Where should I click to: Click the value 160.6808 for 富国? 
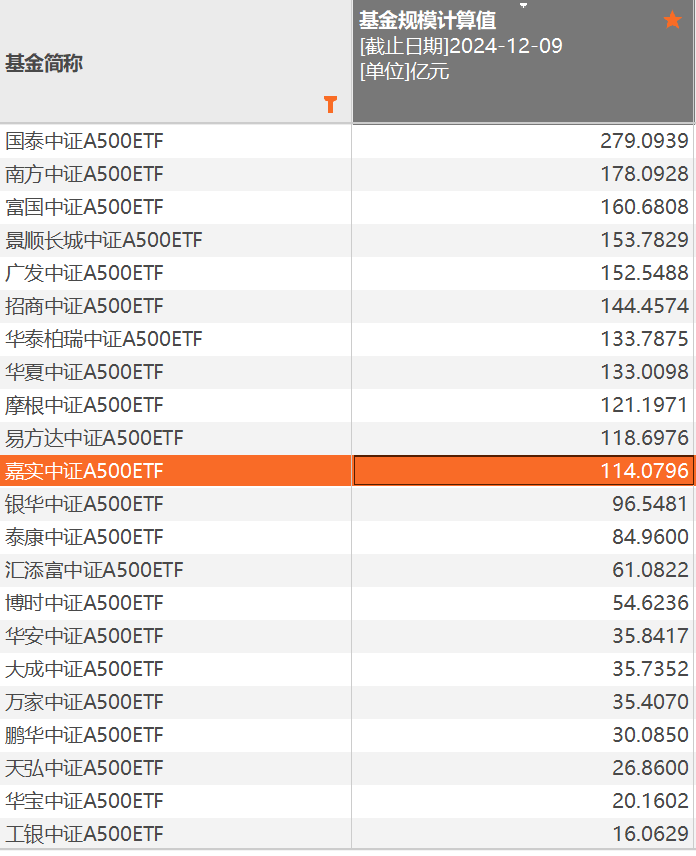[644, 207]
